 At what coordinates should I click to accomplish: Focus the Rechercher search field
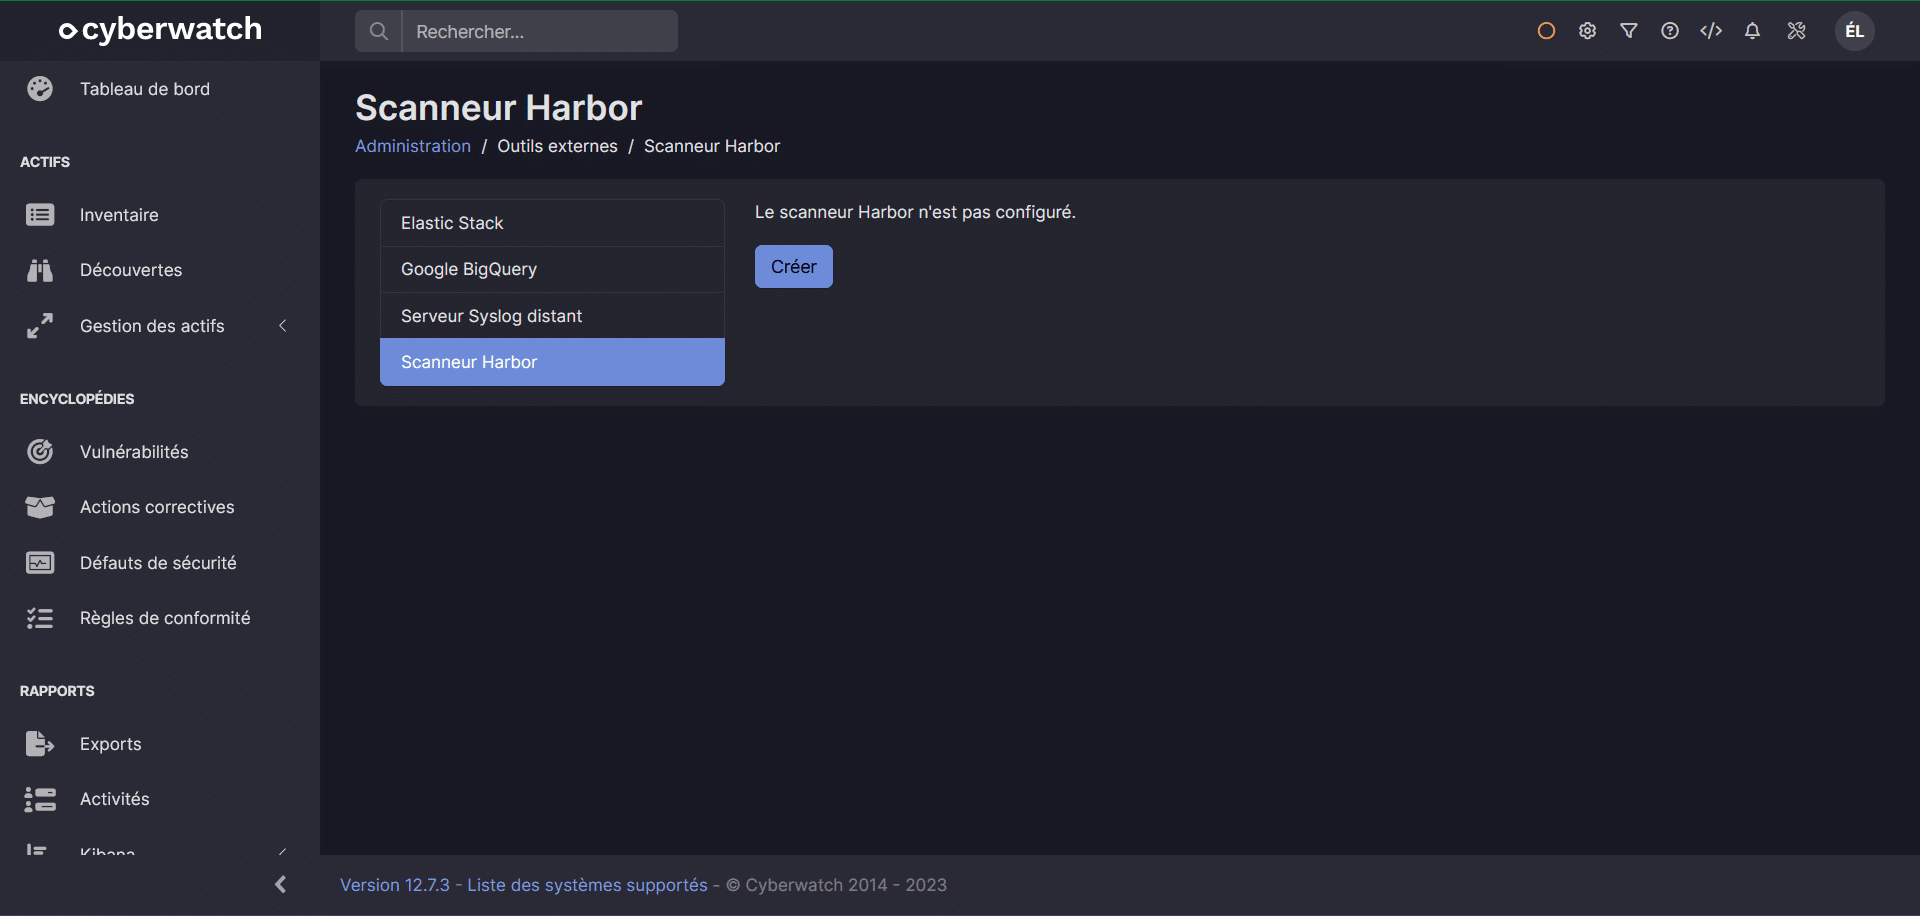click(x=539, y=31)
